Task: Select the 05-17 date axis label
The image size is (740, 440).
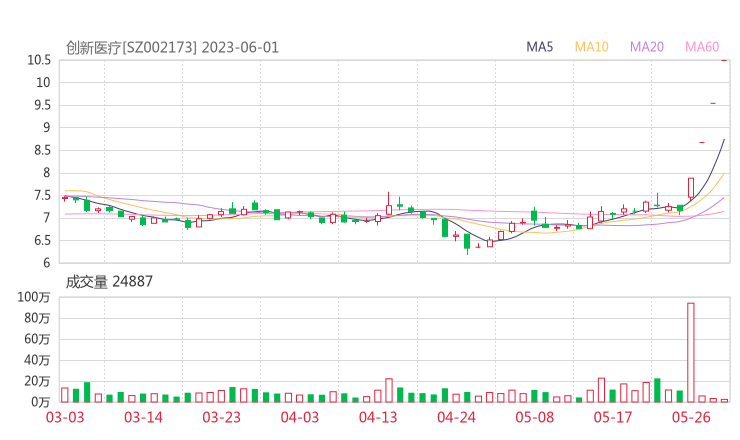Action: [x=613, y=417]
